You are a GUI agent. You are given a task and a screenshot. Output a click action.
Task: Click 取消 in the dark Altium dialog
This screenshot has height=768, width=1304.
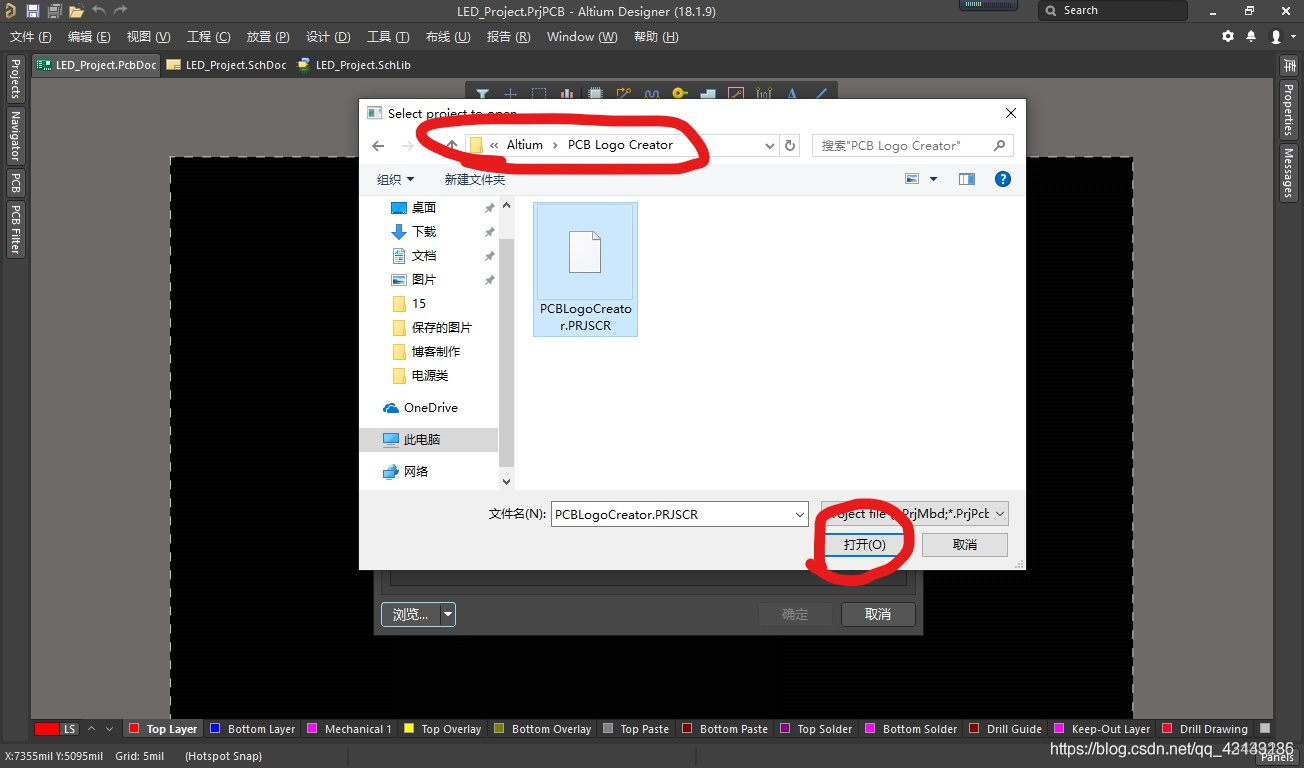pyautogui.click(x=878, y=614)
